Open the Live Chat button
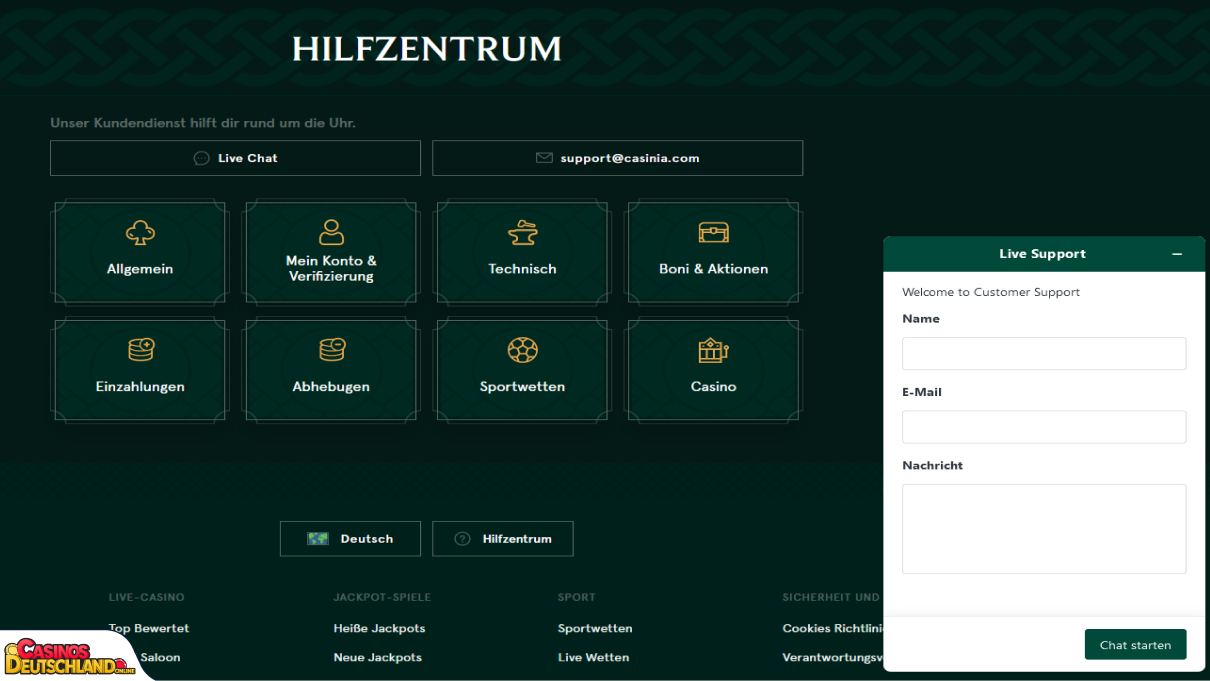 tap(235, 158)
